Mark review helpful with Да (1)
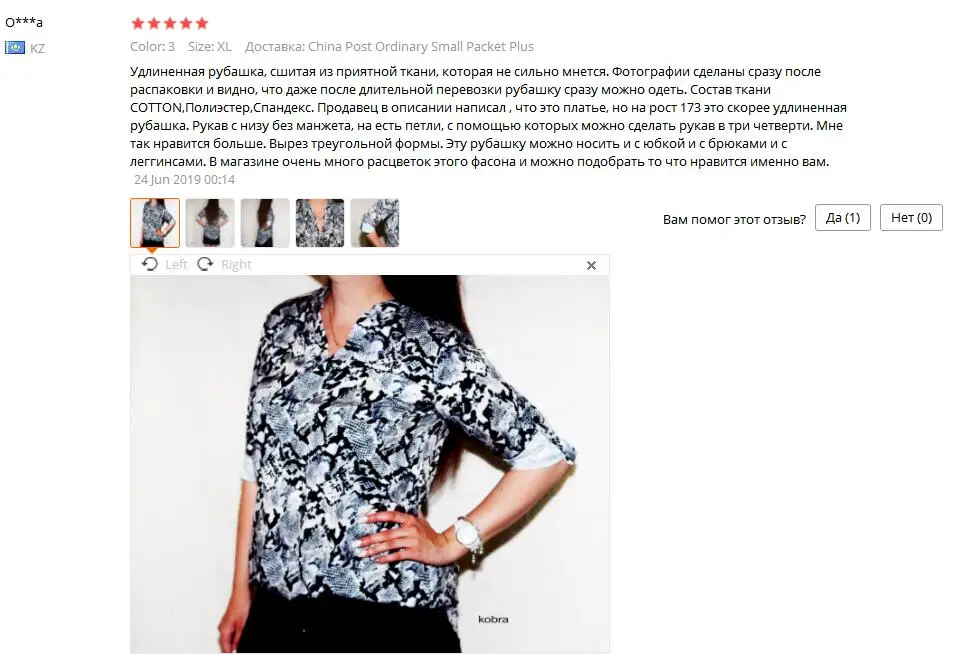Screen dimensions: 969x654 coord(843,218)
